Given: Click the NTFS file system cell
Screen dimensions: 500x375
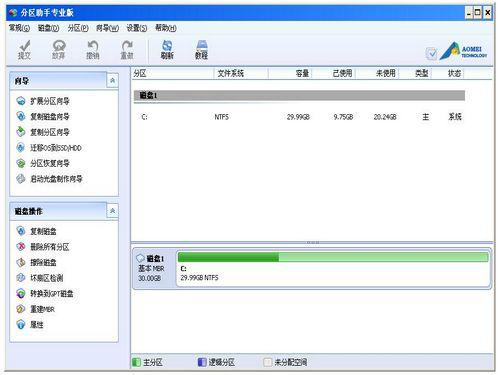Looking at the screenshot, I should [222, 117].
